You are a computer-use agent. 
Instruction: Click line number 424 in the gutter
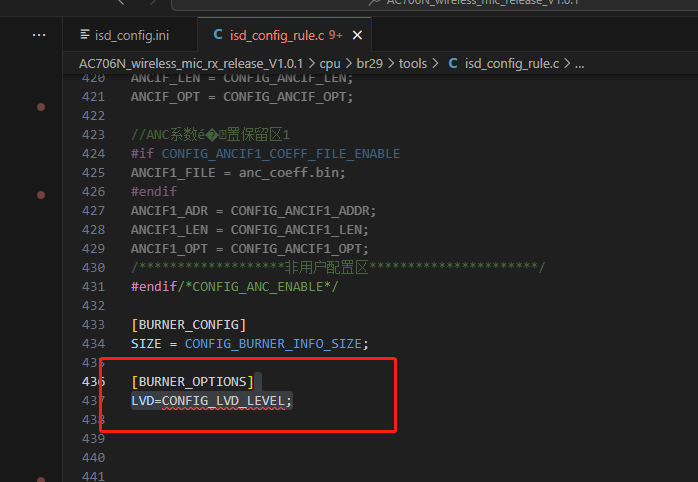tap(93, 154)
